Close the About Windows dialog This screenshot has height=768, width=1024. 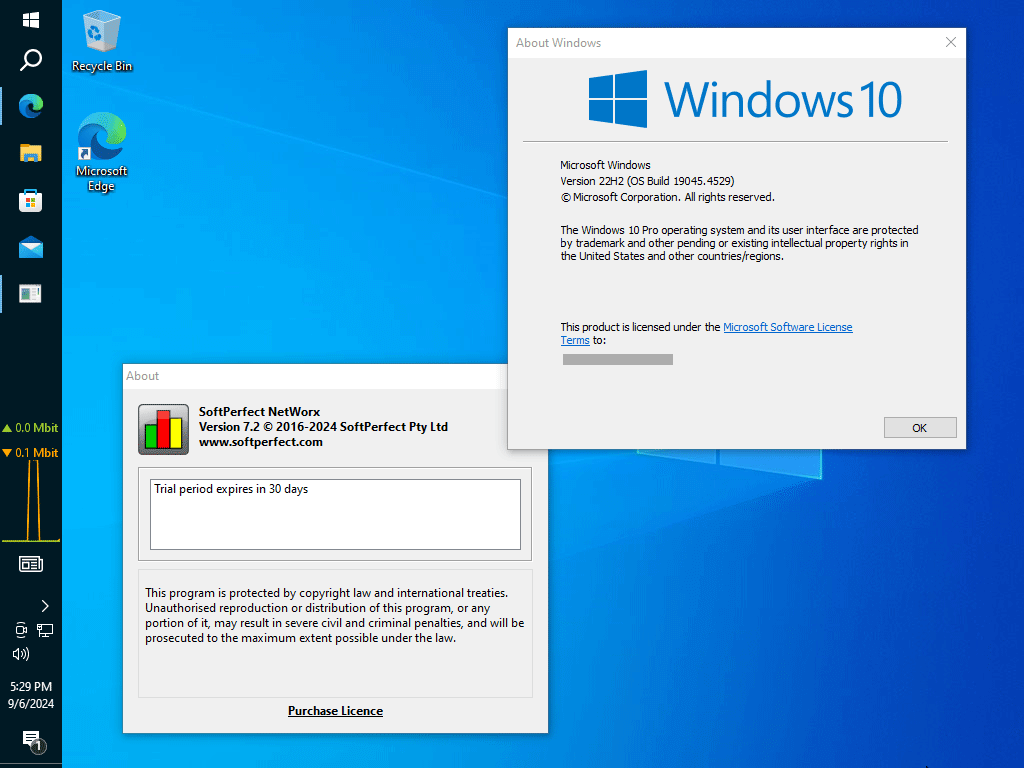coord(950,42)
